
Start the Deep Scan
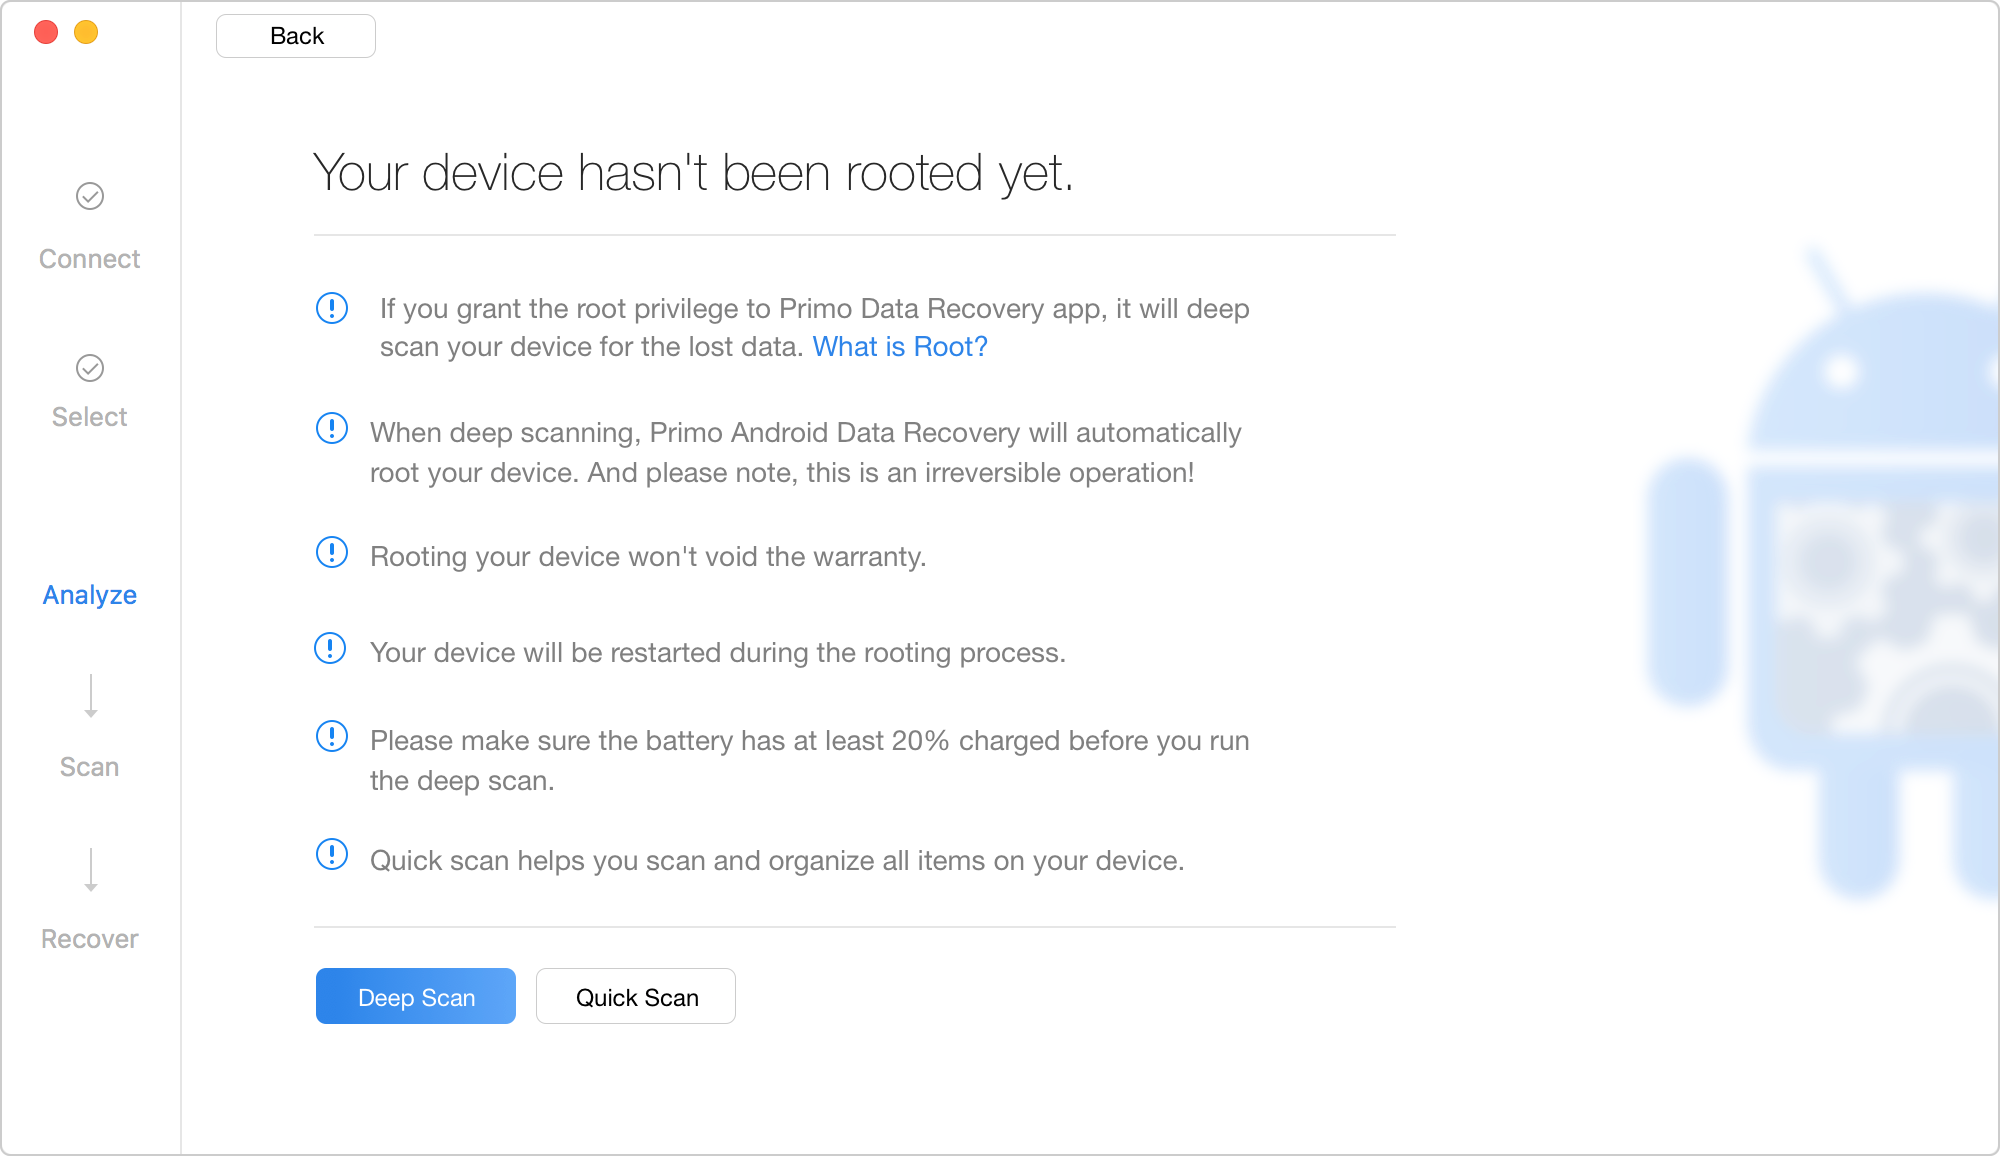tap(416, 996)
